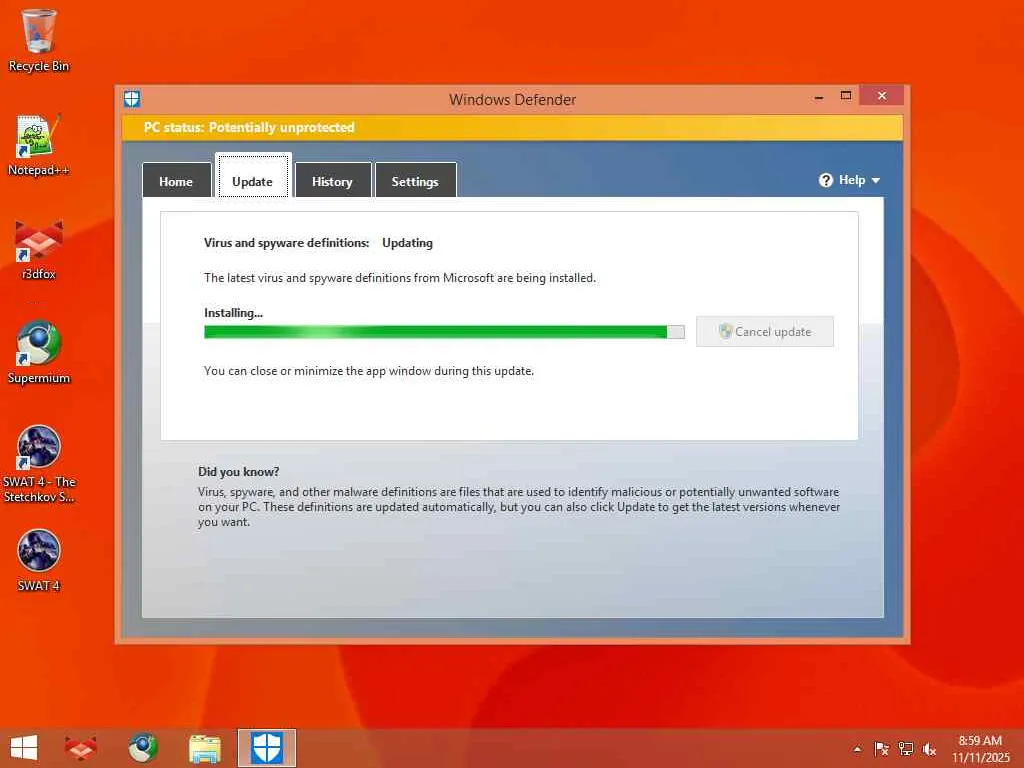
Task: Select the r3dfox desktop shortcut
Action: coord(39,249)
